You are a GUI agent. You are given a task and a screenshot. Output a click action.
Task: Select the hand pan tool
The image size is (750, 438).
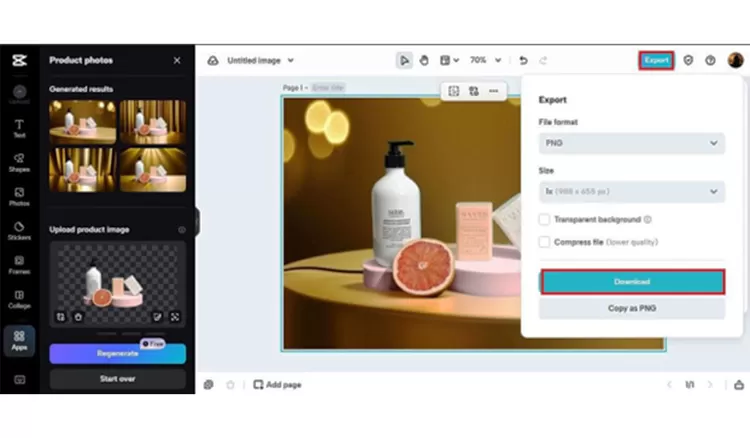(x=424, y=60)
